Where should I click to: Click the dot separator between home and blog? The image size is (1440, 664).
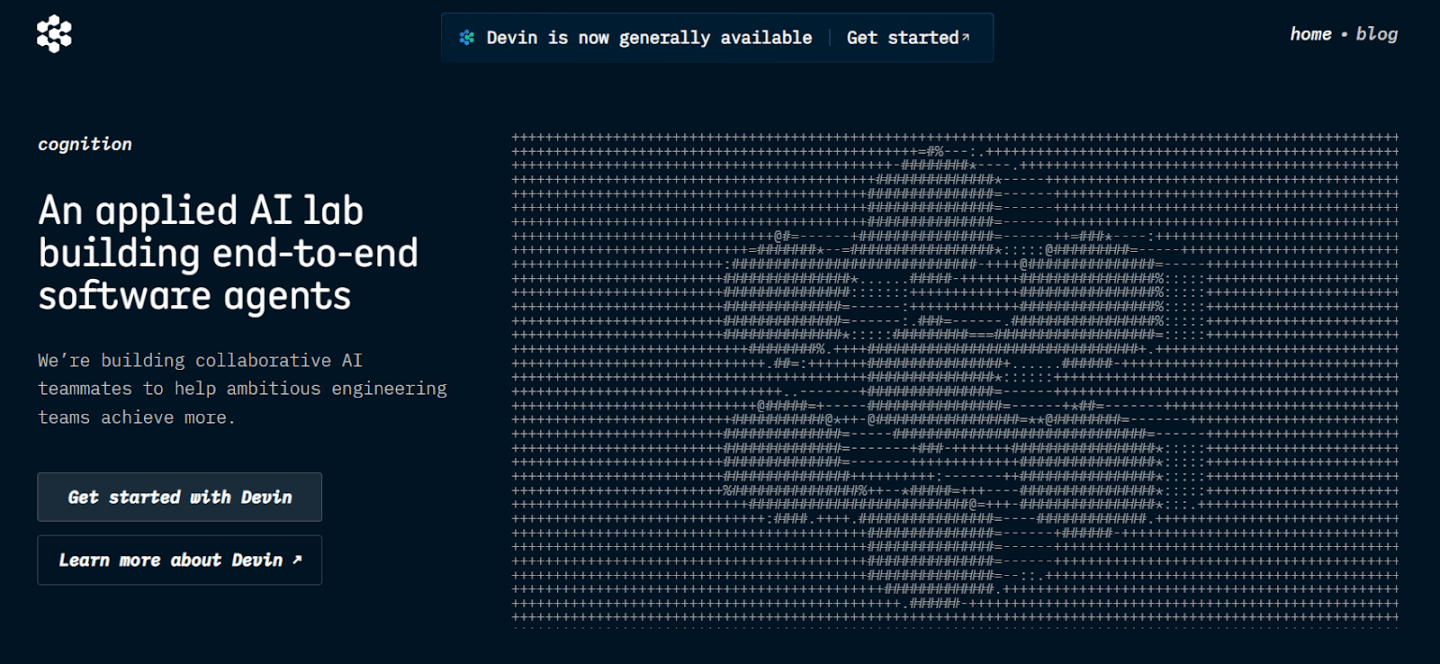pos(1344,35)
